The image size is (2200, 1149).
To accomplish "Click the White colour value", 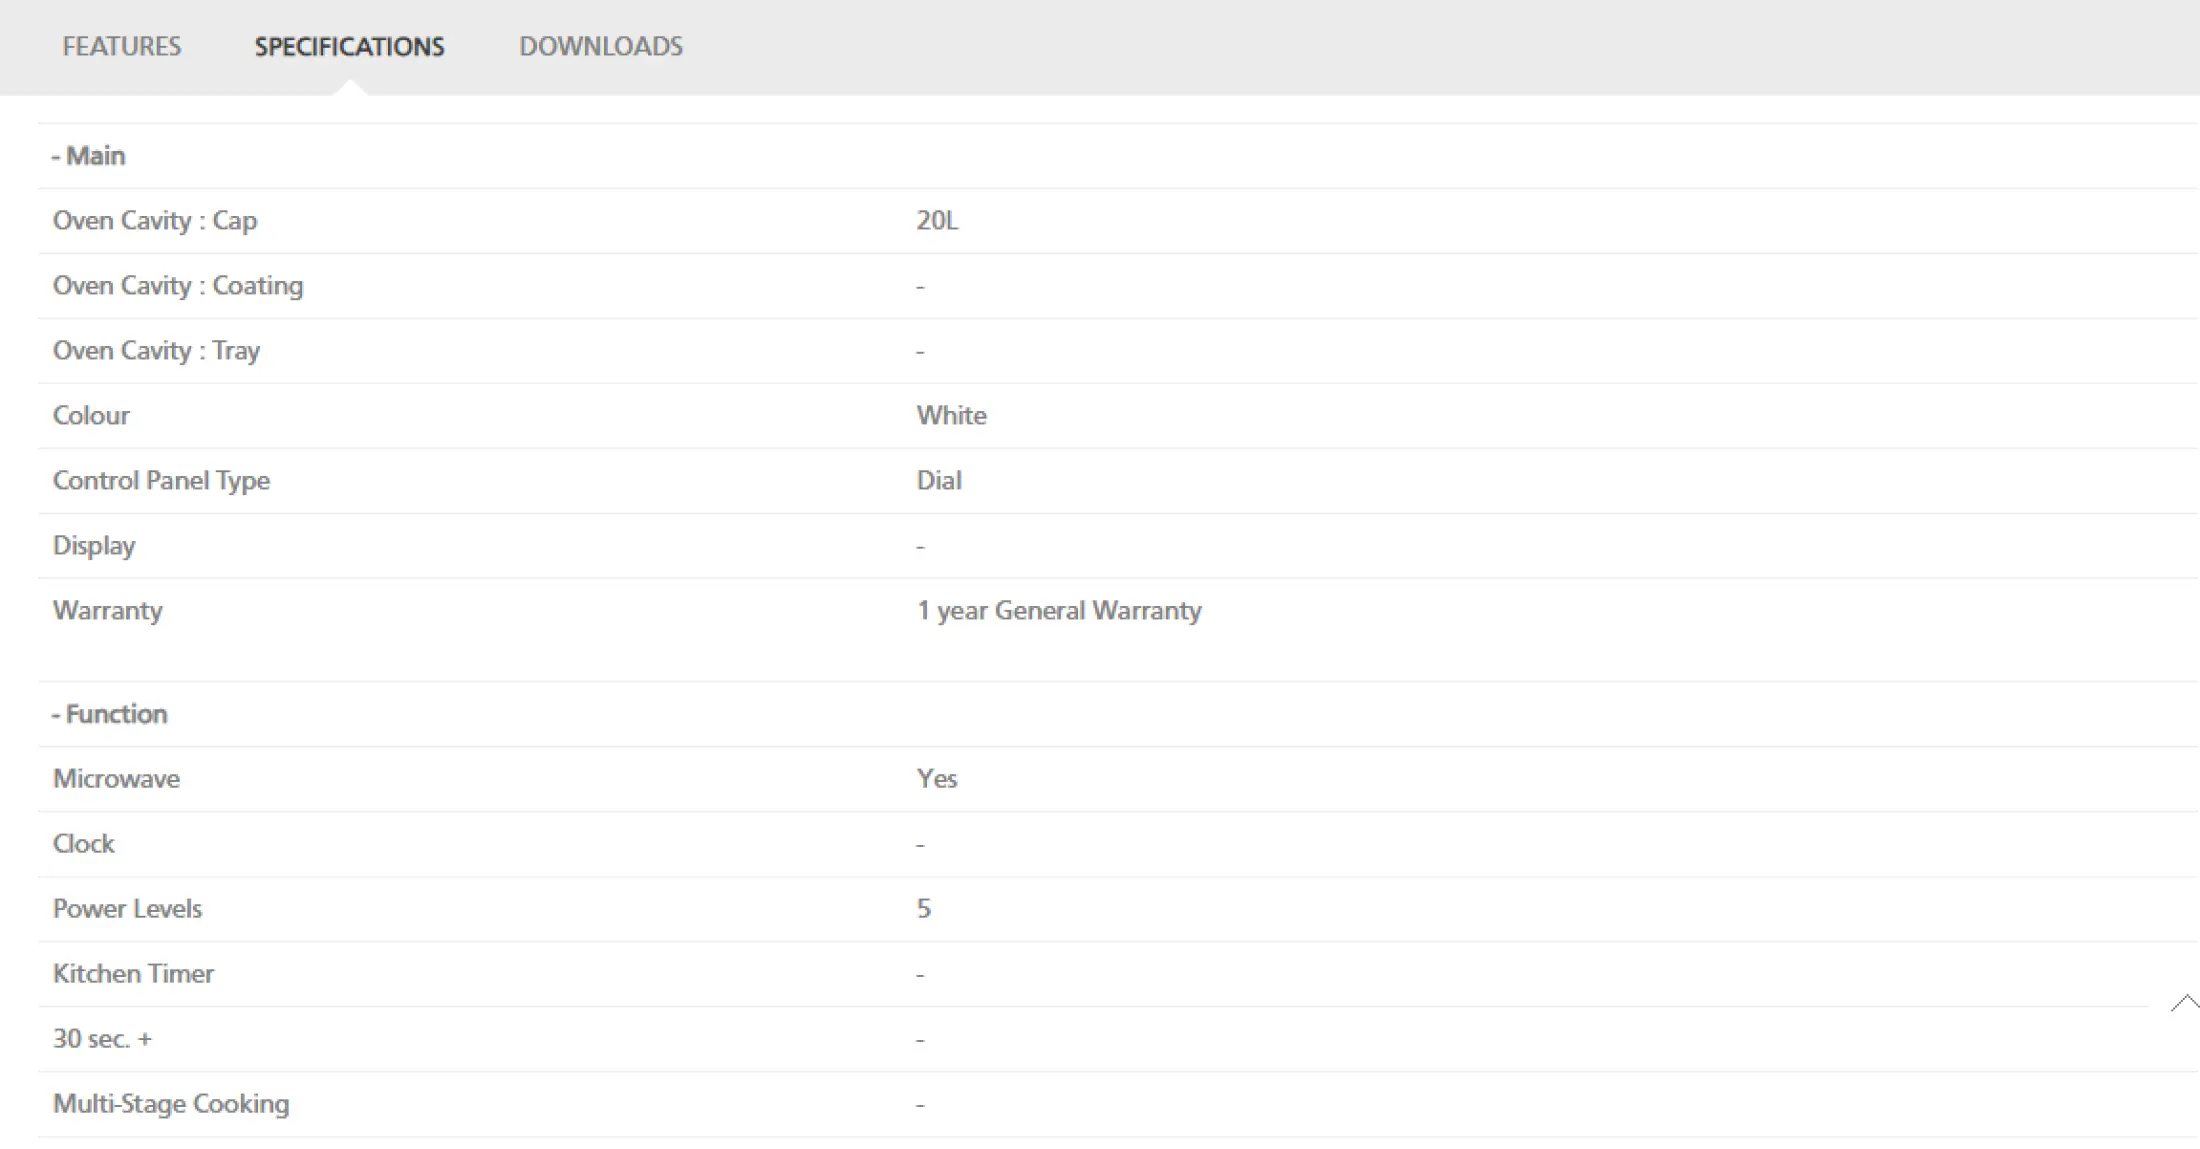I will pyautogui.click(x=951, y=415).
